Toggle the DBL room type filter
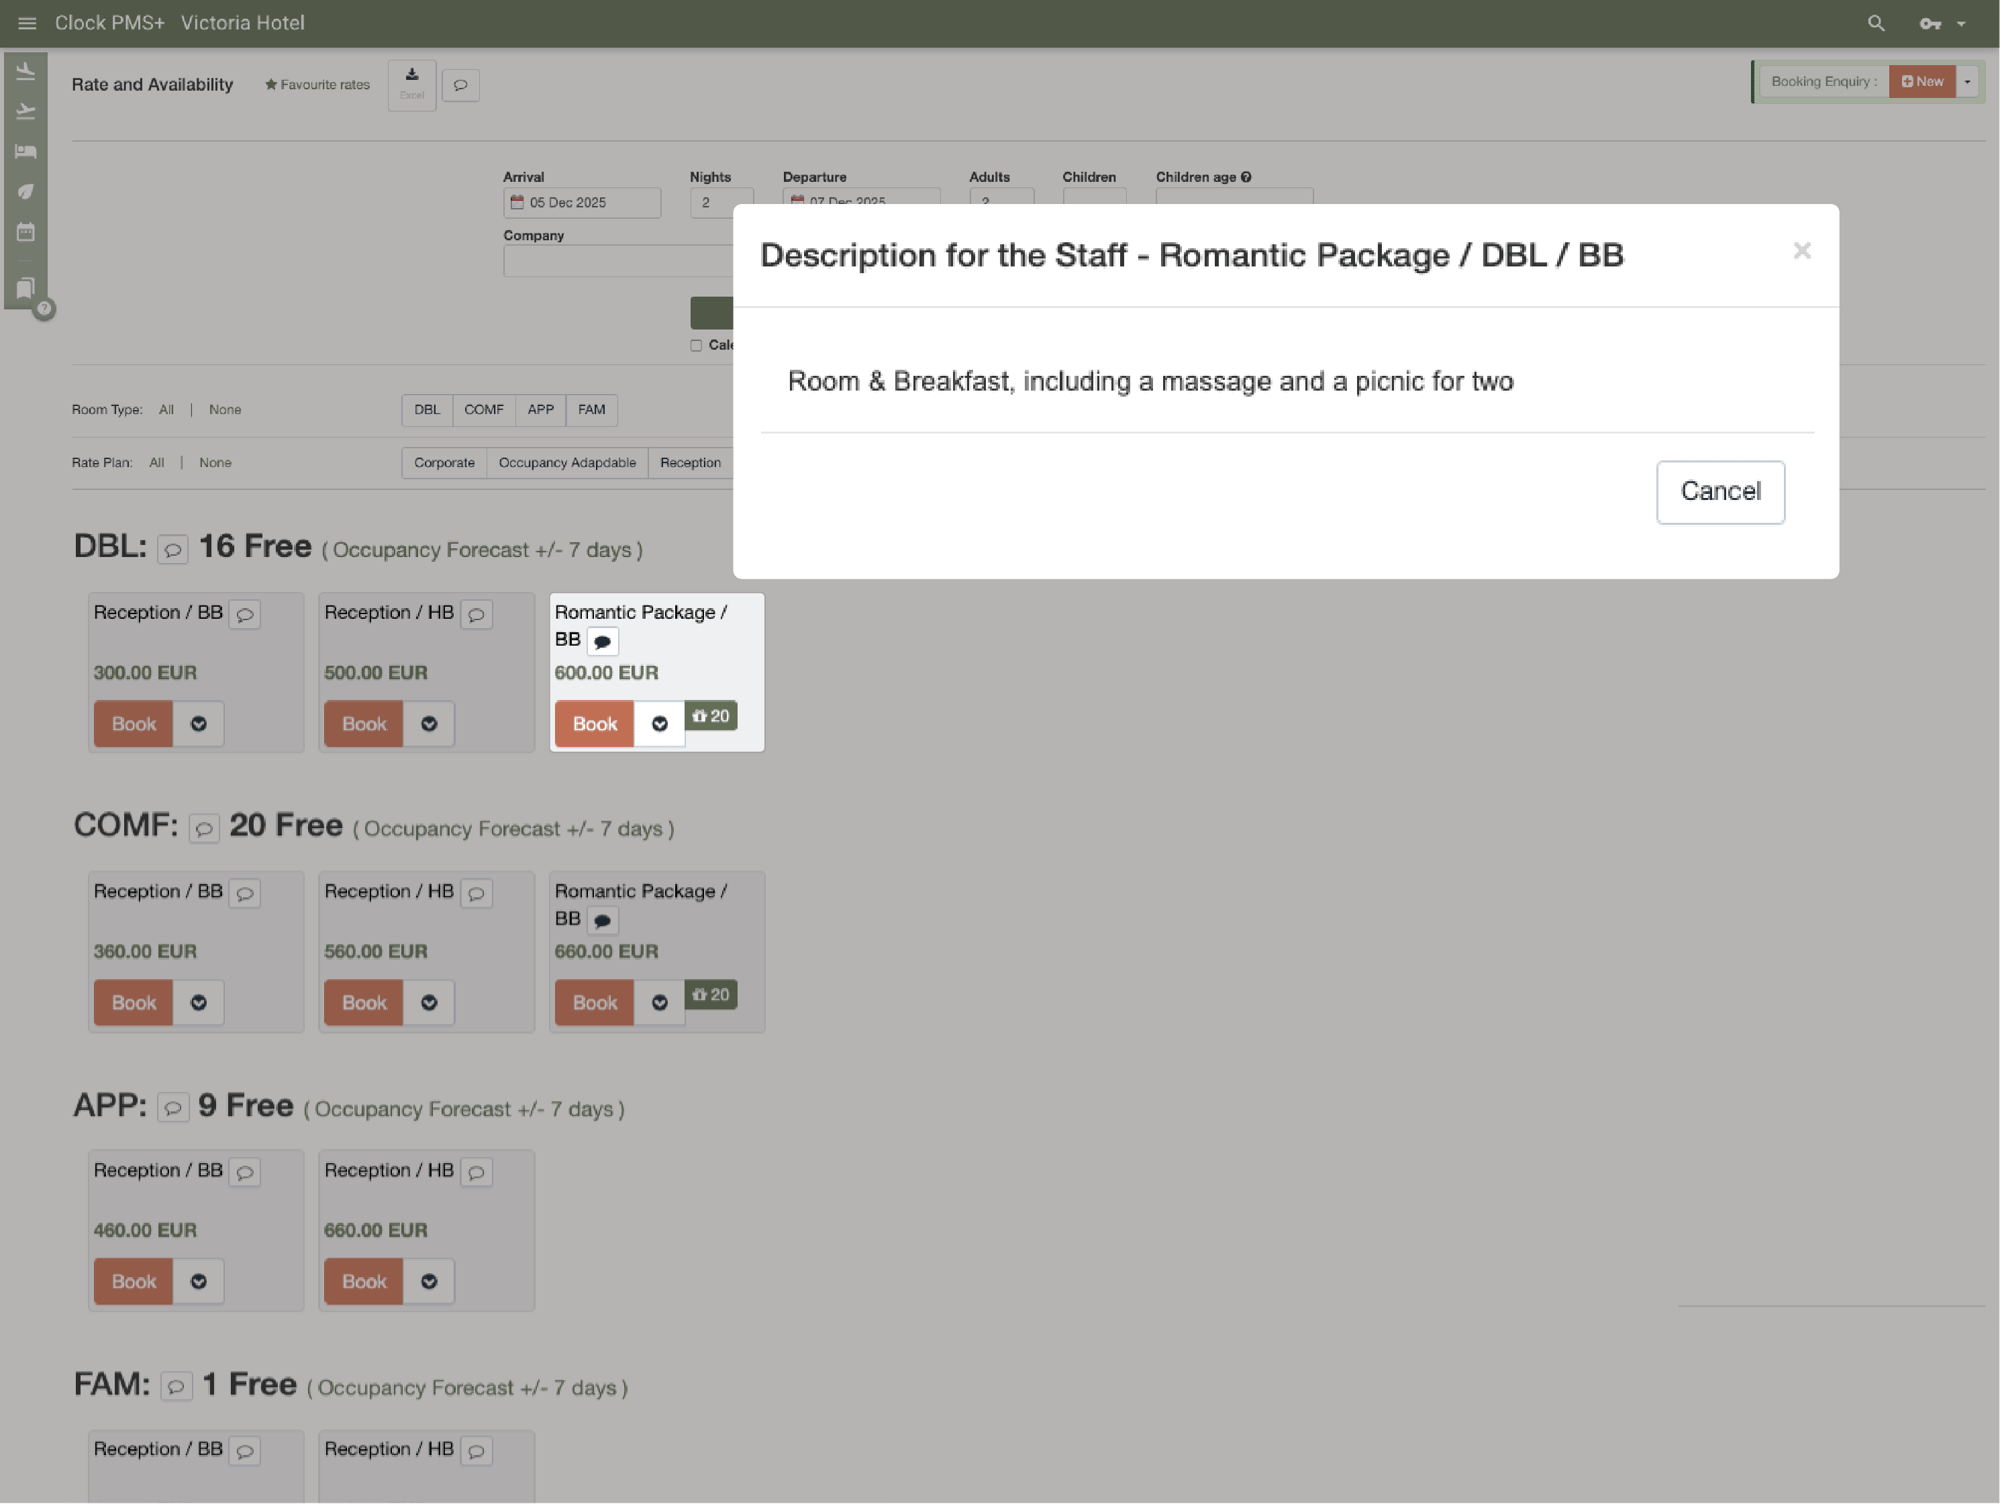This screenshot has width=2000, height=1504. 427,410
